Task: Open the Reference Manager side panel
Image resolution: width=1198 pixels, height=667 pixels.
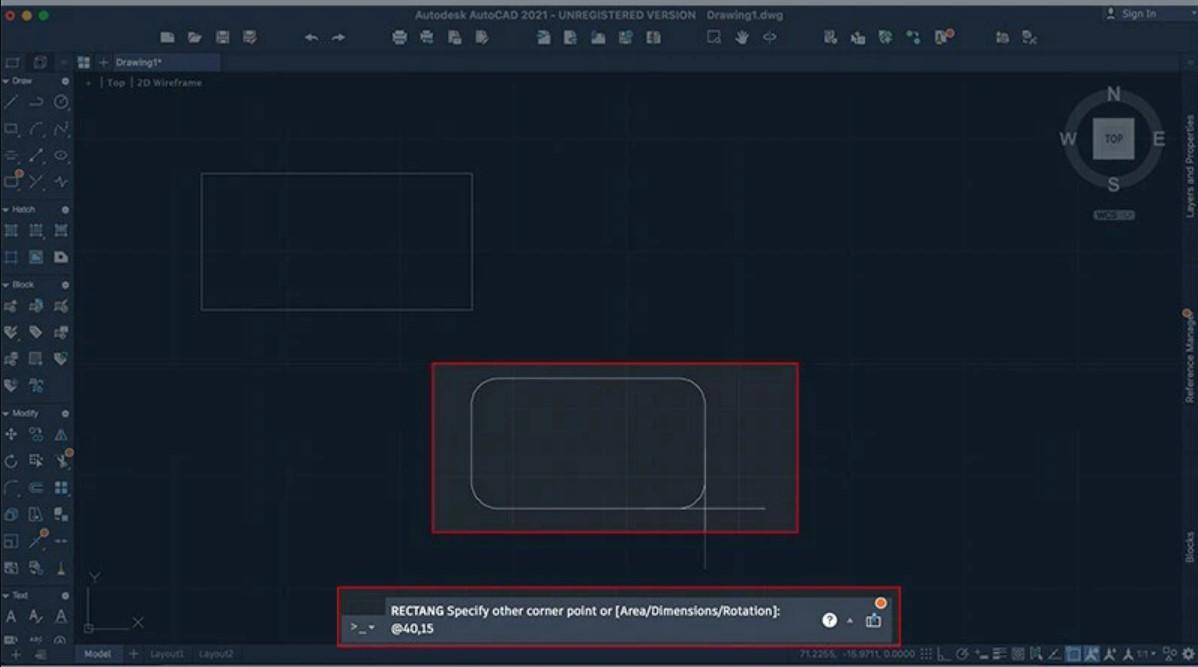Action: coord(1189,357)
